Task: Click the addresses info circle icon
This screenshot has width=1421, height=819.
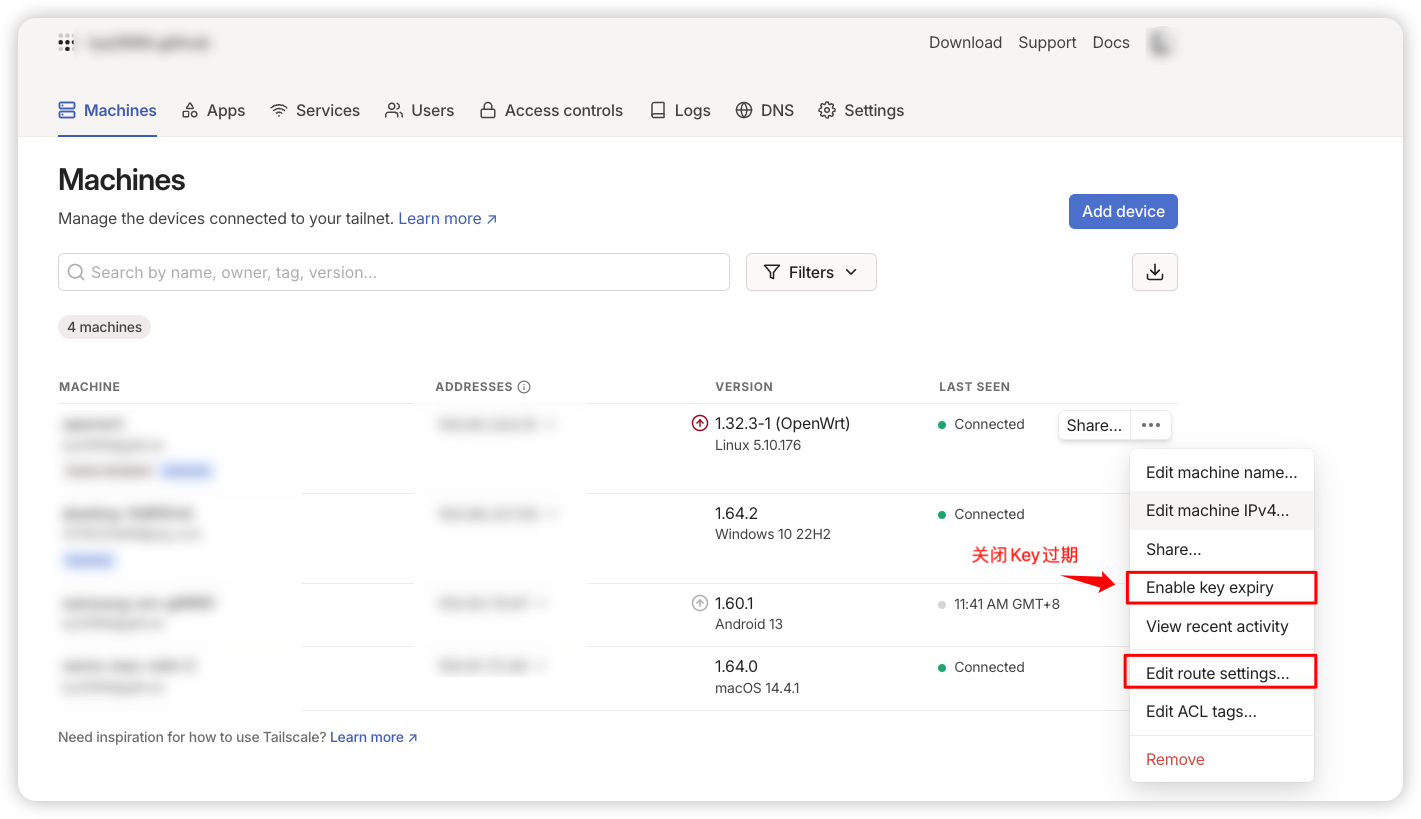Action: coord(524,387)
